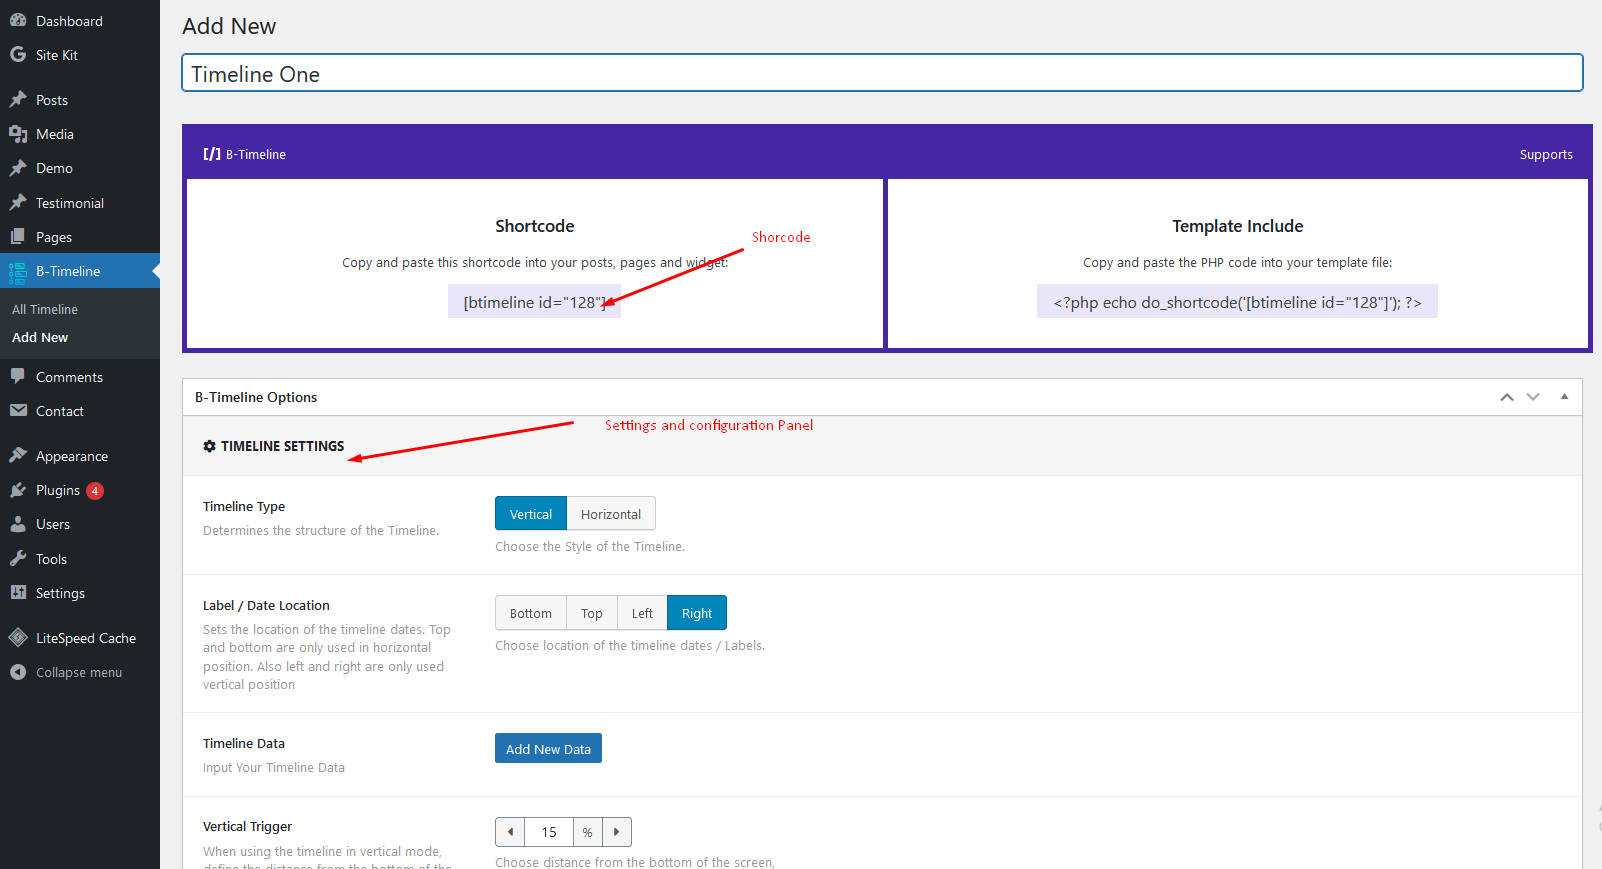Click the Vertical Trigger value field
1602x869 pixels.
(549, 832)
